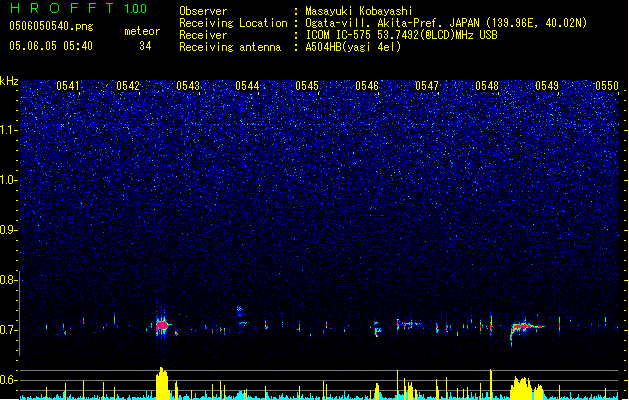Image resolution: width=629 pixels, height=400 pixels.
Task: Click the 0548 time marker
Action: tap(487, 86)
